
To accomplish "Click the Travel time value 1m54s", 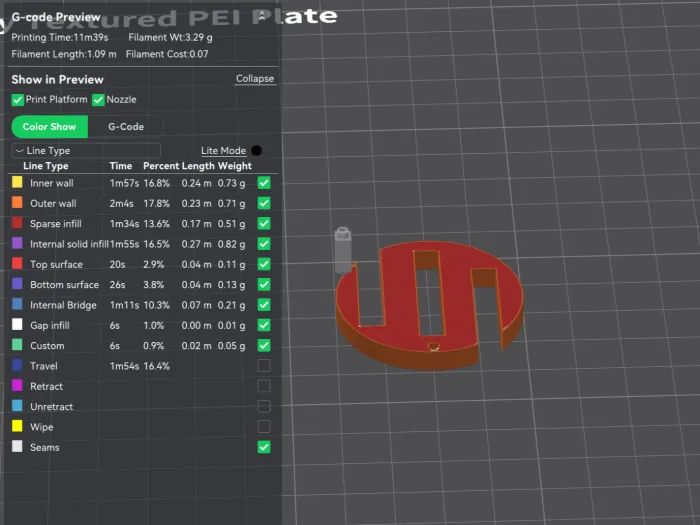I will pos(124,366).
